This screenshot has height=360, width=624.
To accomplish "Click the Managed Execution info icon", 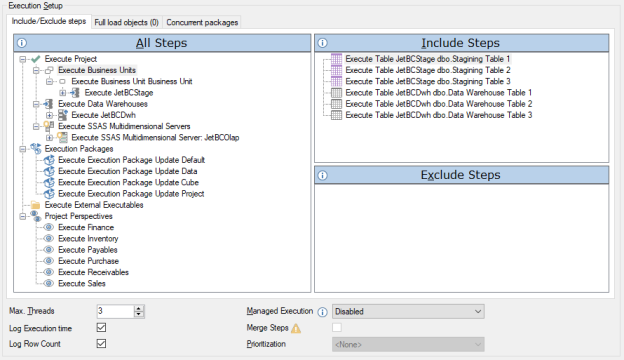I will [322, 312].
